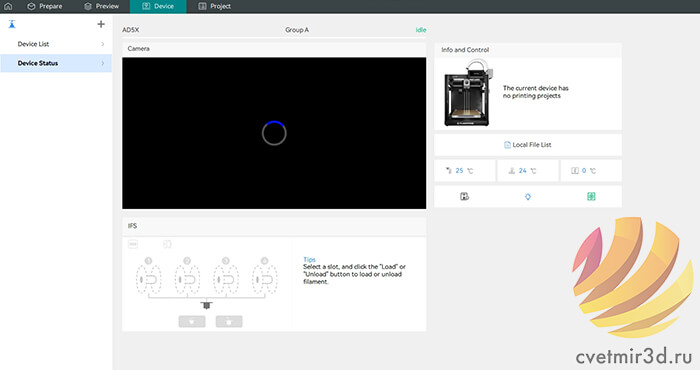Click the Camera panel header

(274, 49)
